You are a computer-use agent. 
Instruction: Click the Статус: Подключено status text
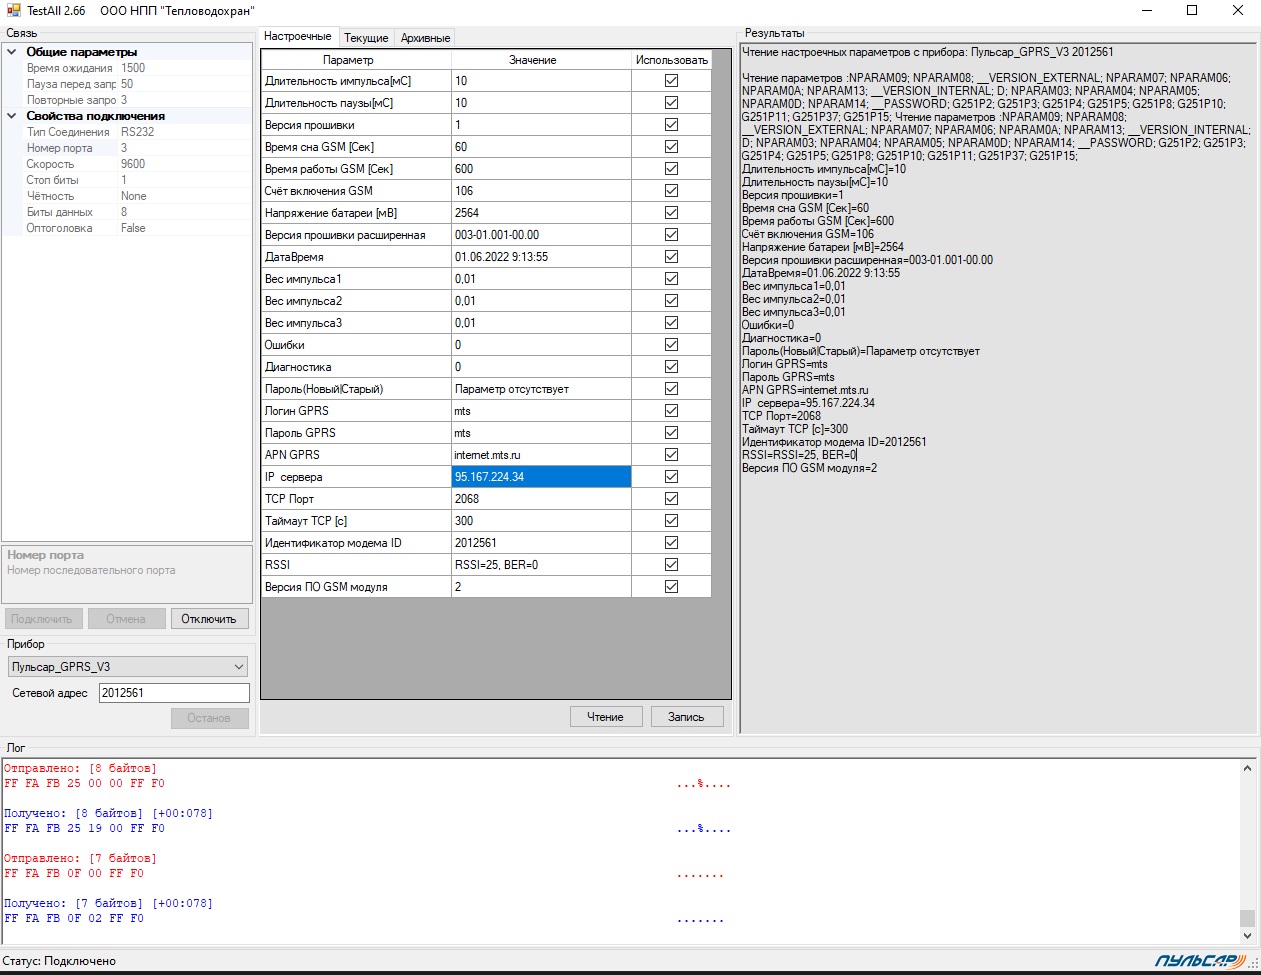point(59,961)
